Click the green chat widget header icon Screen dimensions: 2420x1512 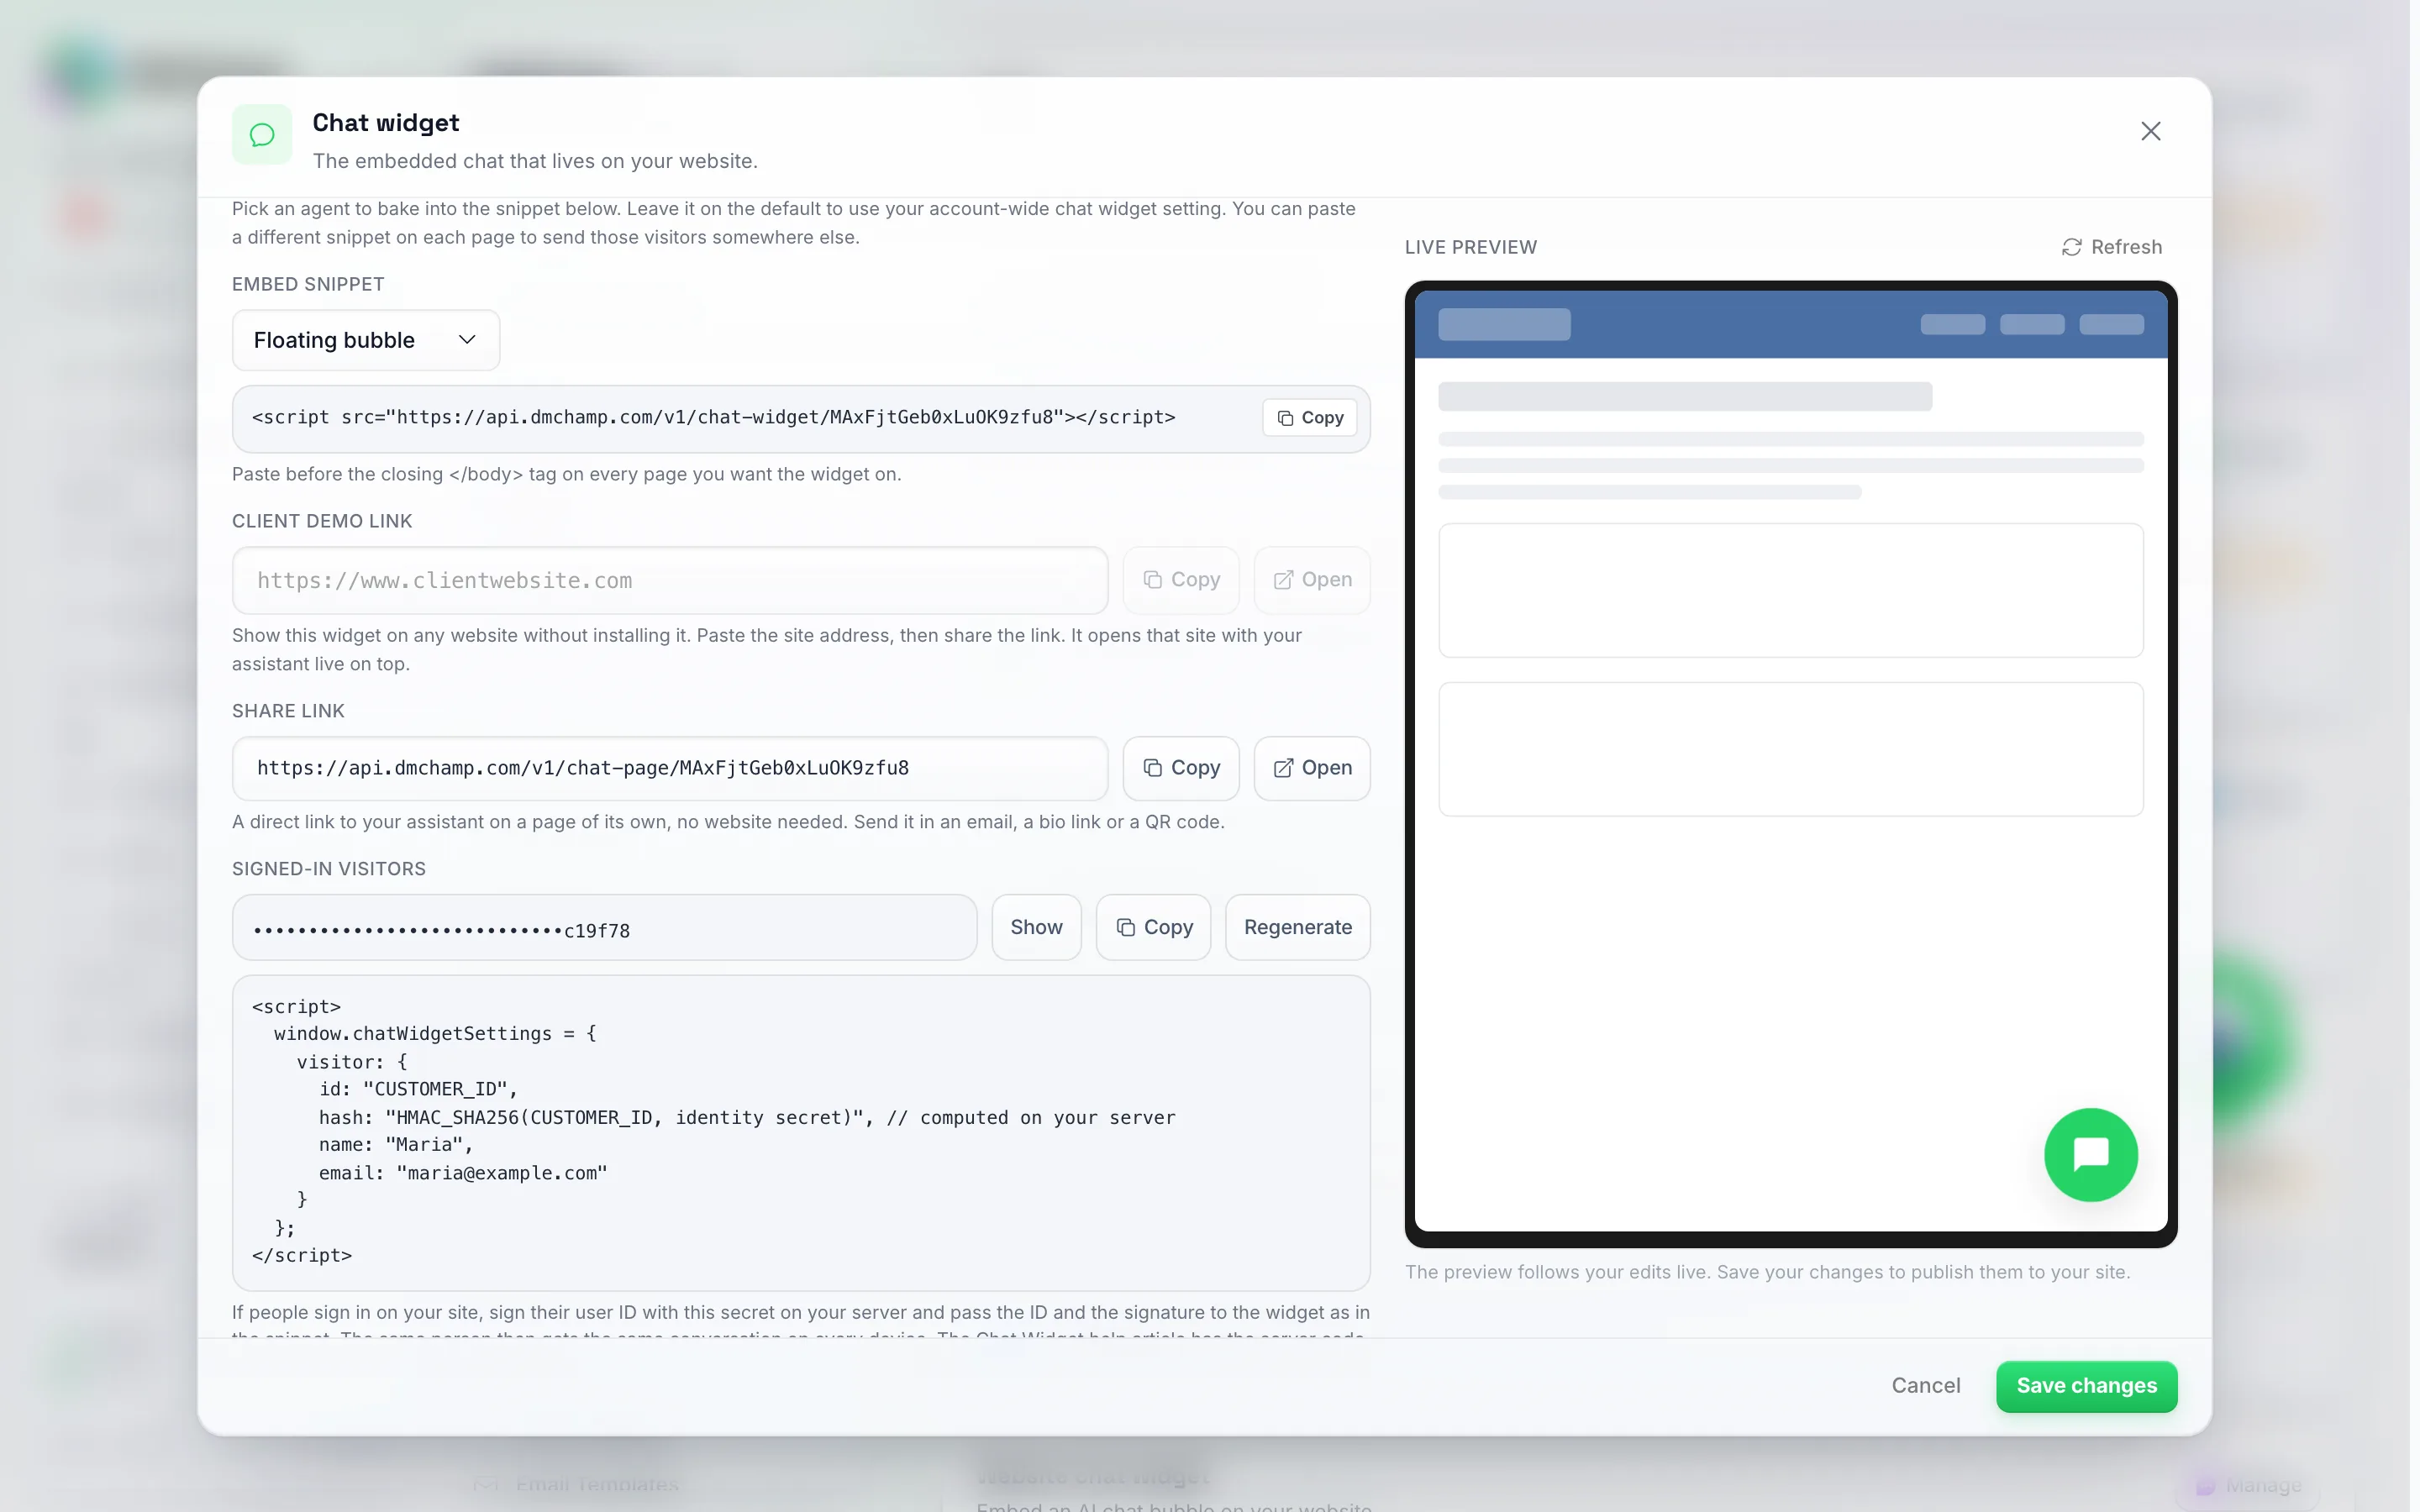(262, 134)
